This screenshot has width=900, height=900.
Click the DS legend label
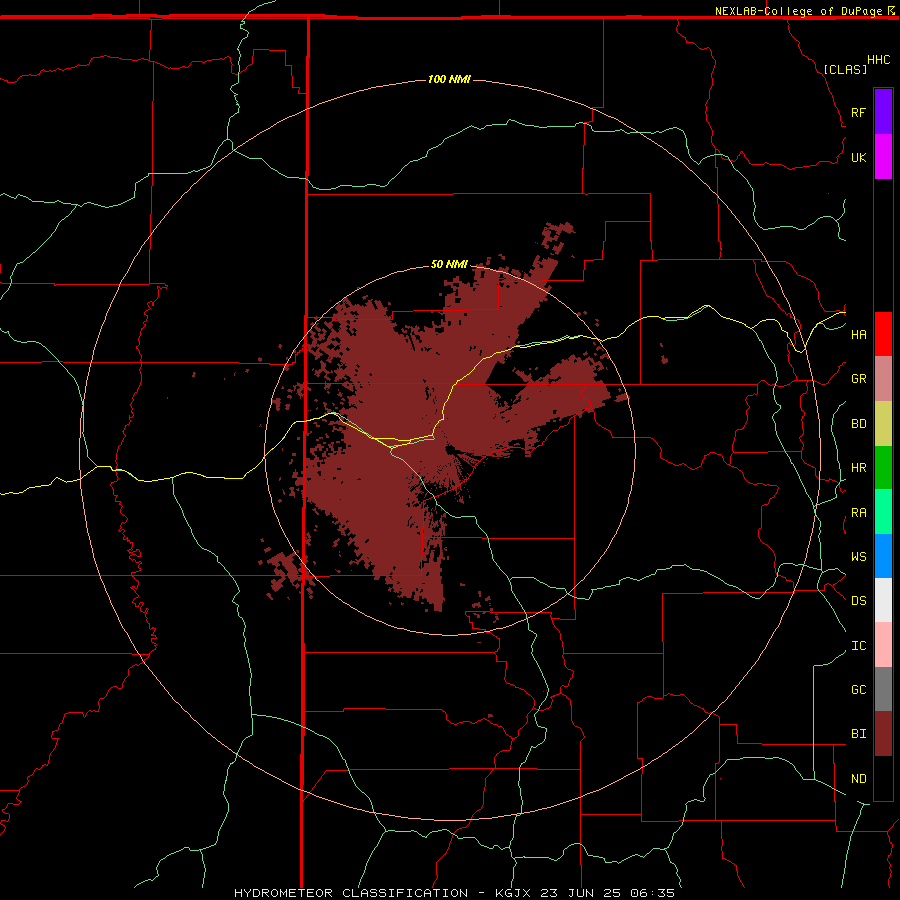(x=858, y=601)
